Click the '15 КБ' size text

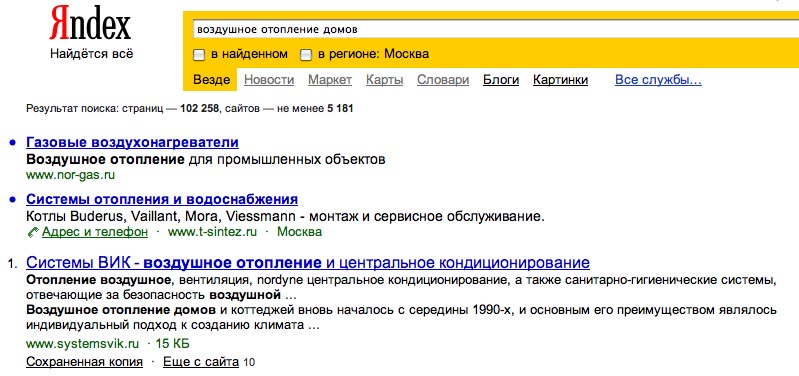click(173, 343)
